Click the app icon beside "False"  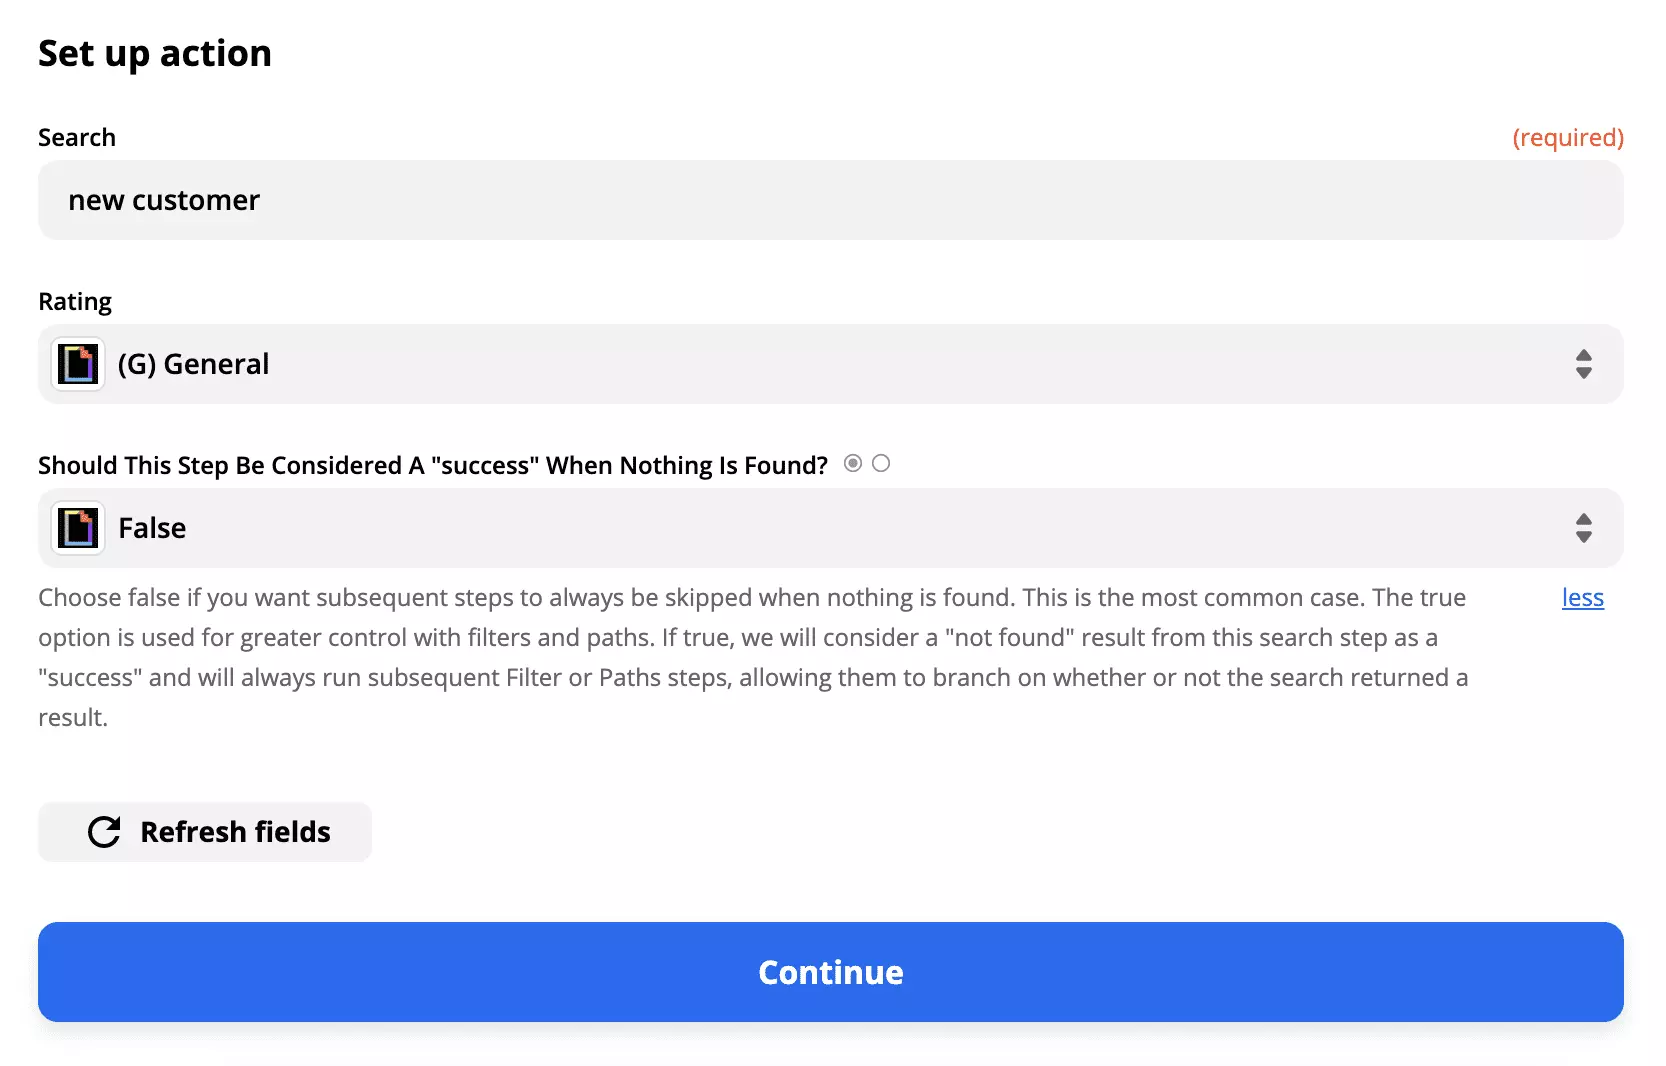pos(77,528)
